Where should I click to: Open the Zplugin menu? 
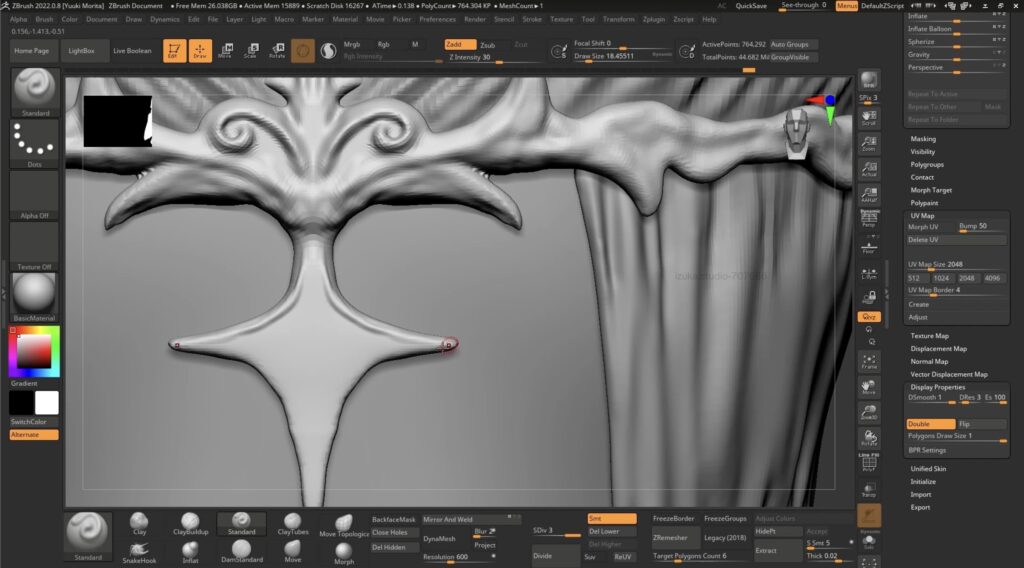(653, 19)
